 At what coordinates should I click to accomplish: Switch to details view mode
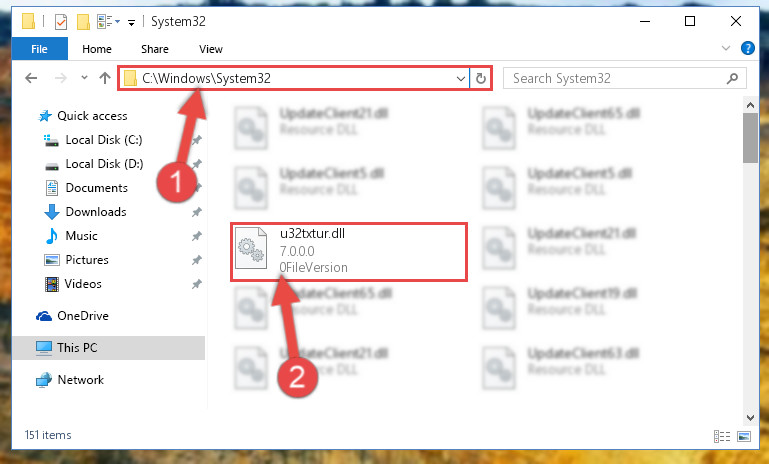(721, 436)
